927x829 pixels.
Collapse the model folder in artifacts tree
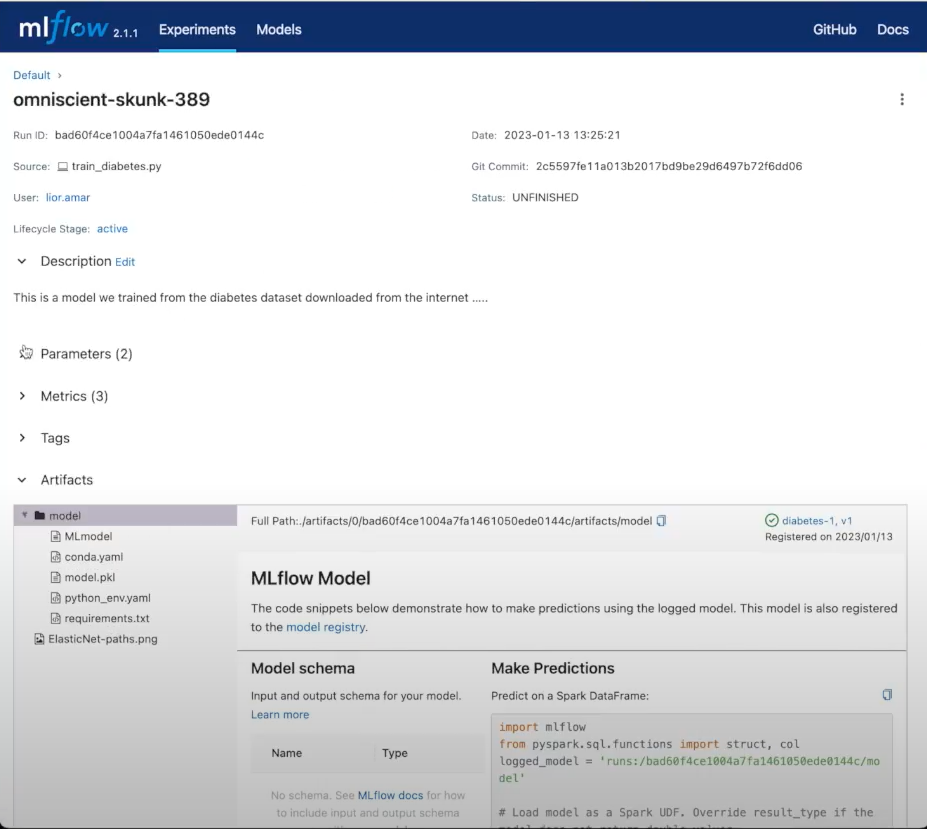coord(24,514)
